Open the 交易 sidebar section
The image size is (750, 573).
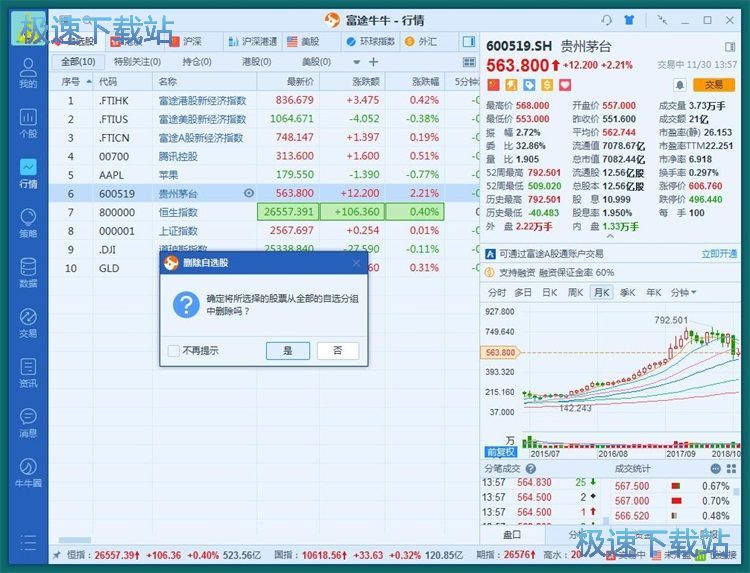tap(28, 323)
